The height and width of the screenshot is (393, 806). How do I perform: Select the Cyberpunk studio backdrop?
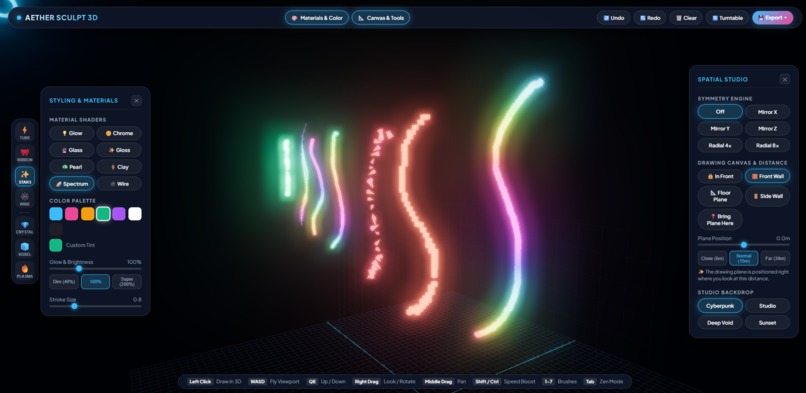(x=720, y=306)
